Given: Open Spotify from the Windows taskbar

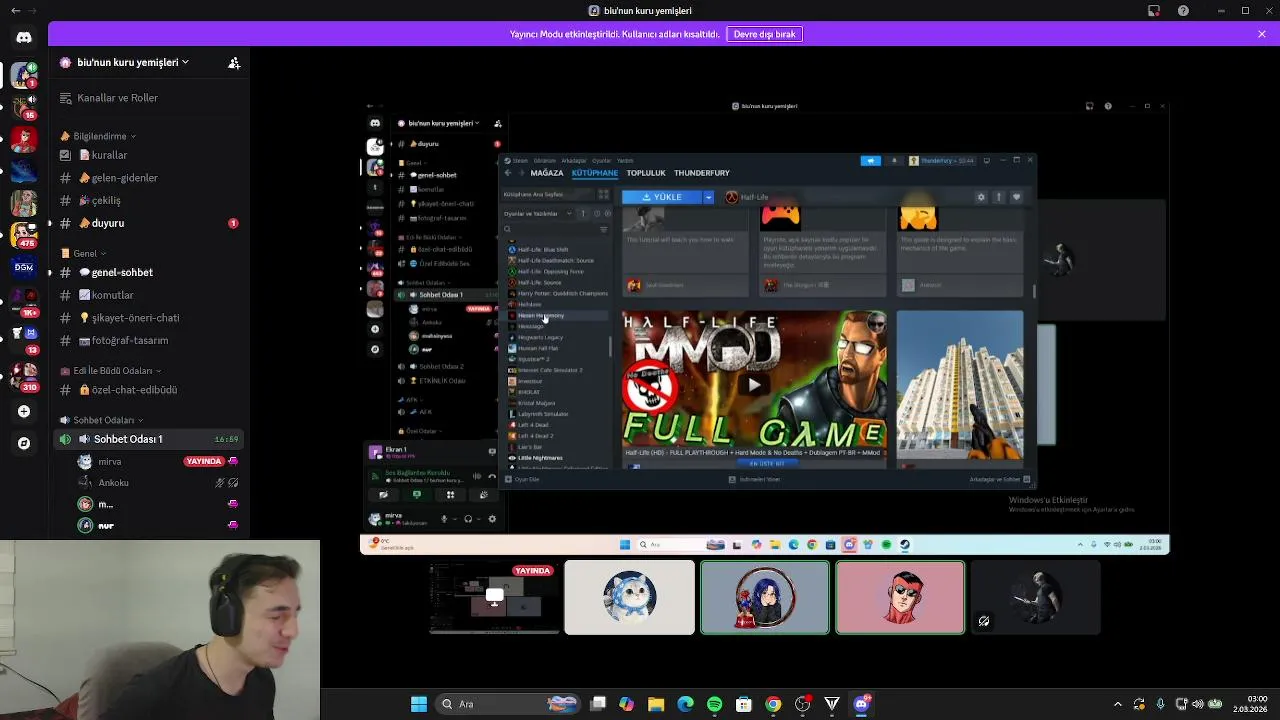Looking at the screenshot, I should coord(714,704).
